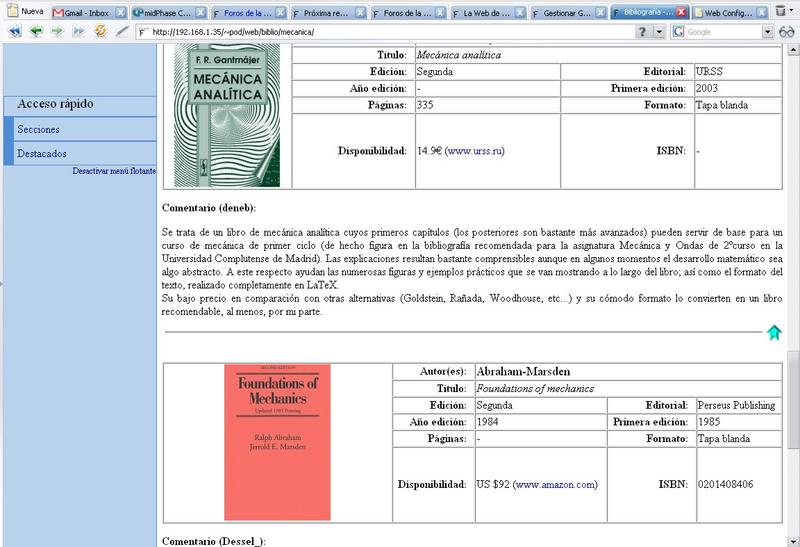
Task: Close the midPhase C... tab
Action: coord(201,13)
